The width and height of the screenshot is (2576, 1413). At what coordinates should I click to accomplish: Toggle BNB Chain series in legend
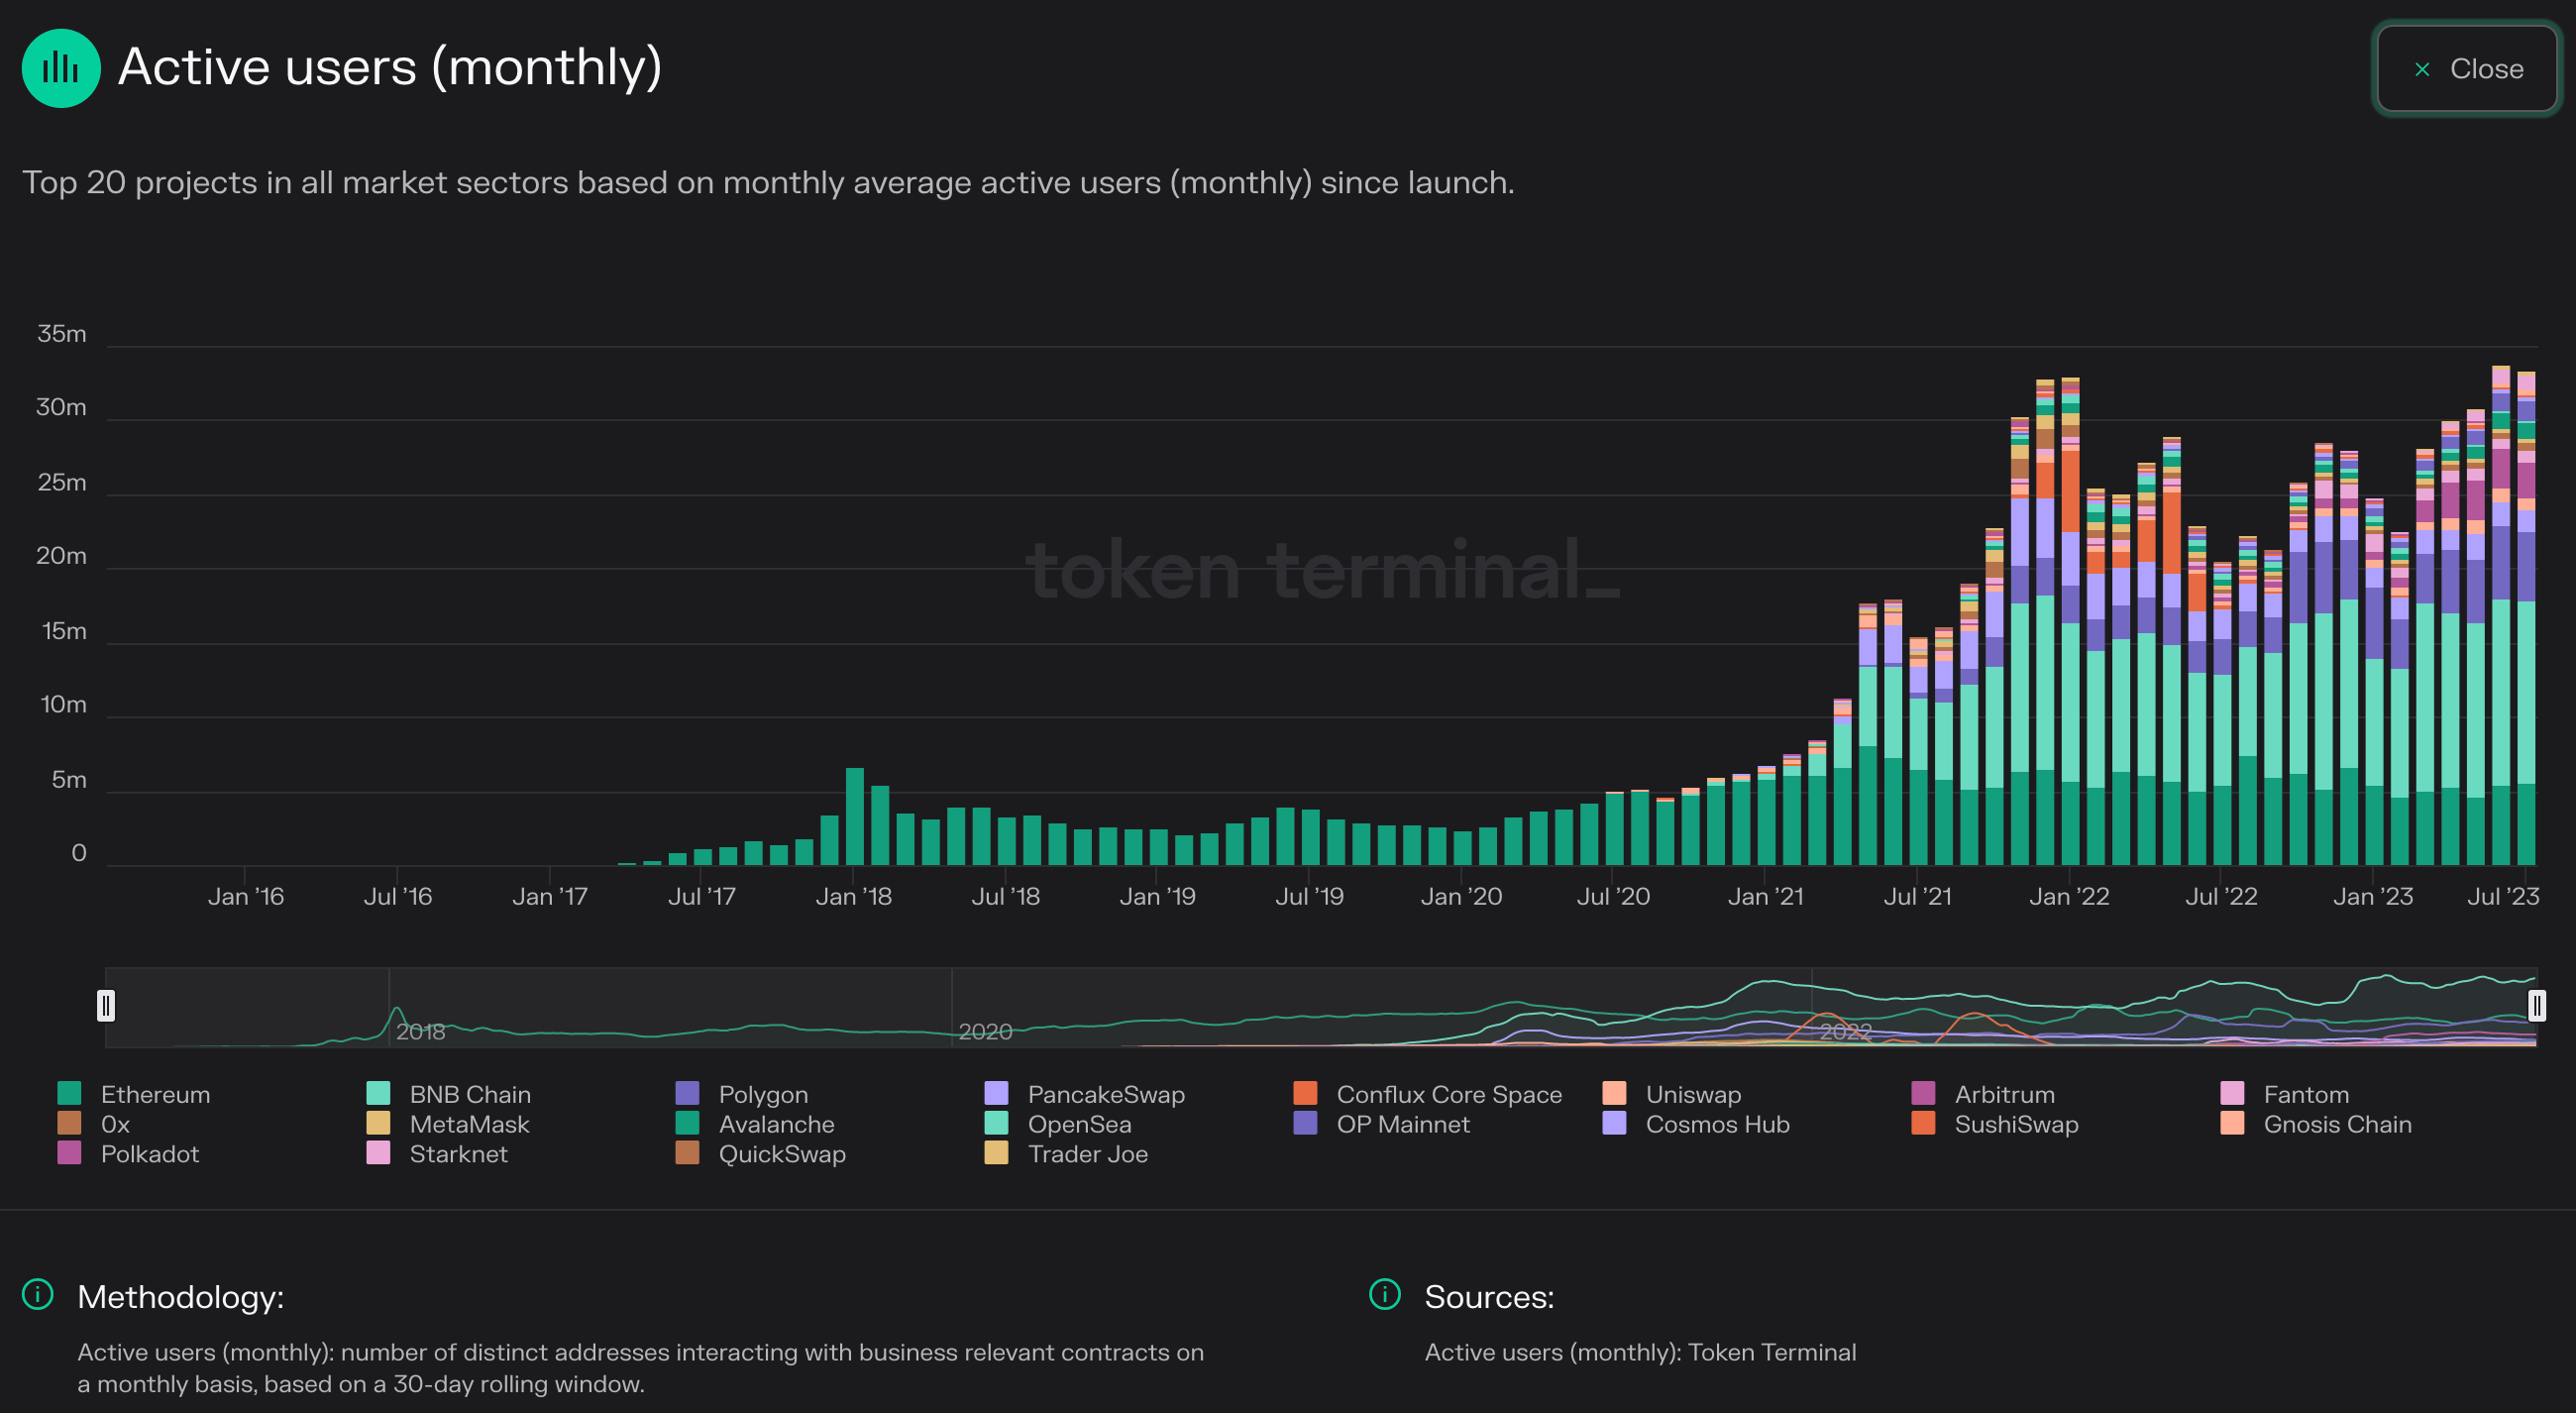(469, 1094)
